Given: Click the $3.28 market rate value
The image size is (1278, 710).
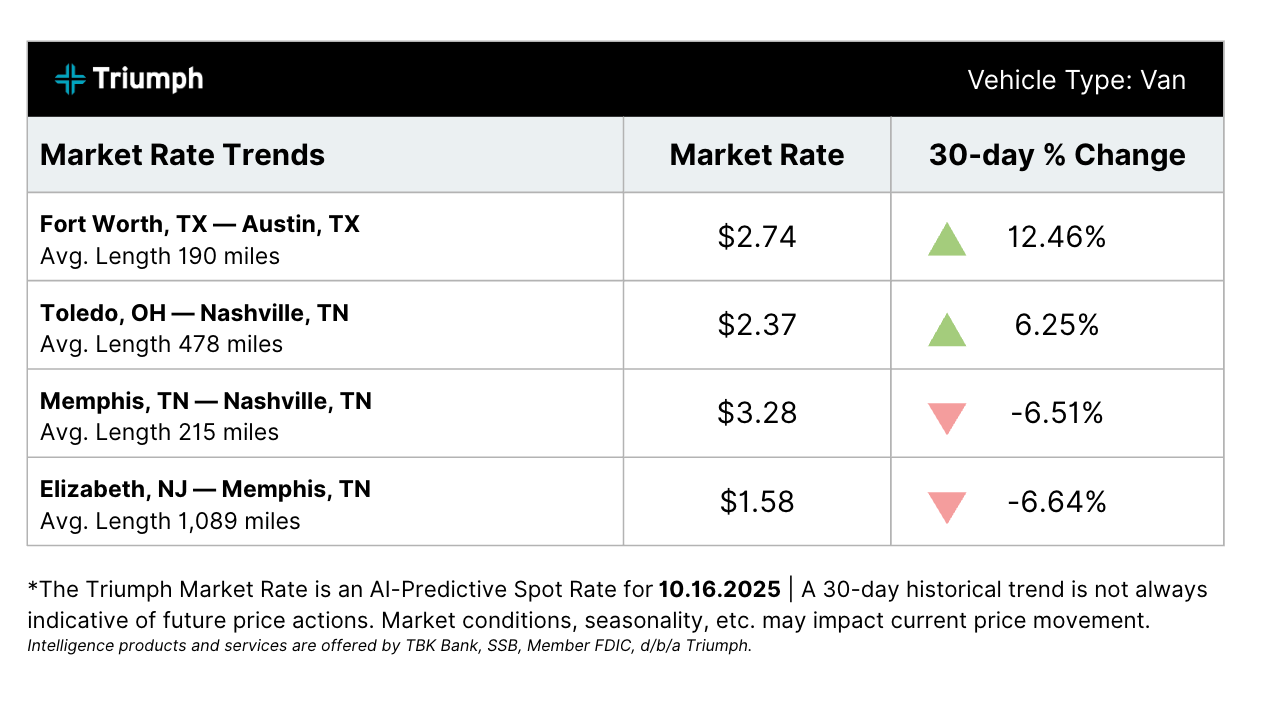Looking at the screenshot, I should [756, 413].
